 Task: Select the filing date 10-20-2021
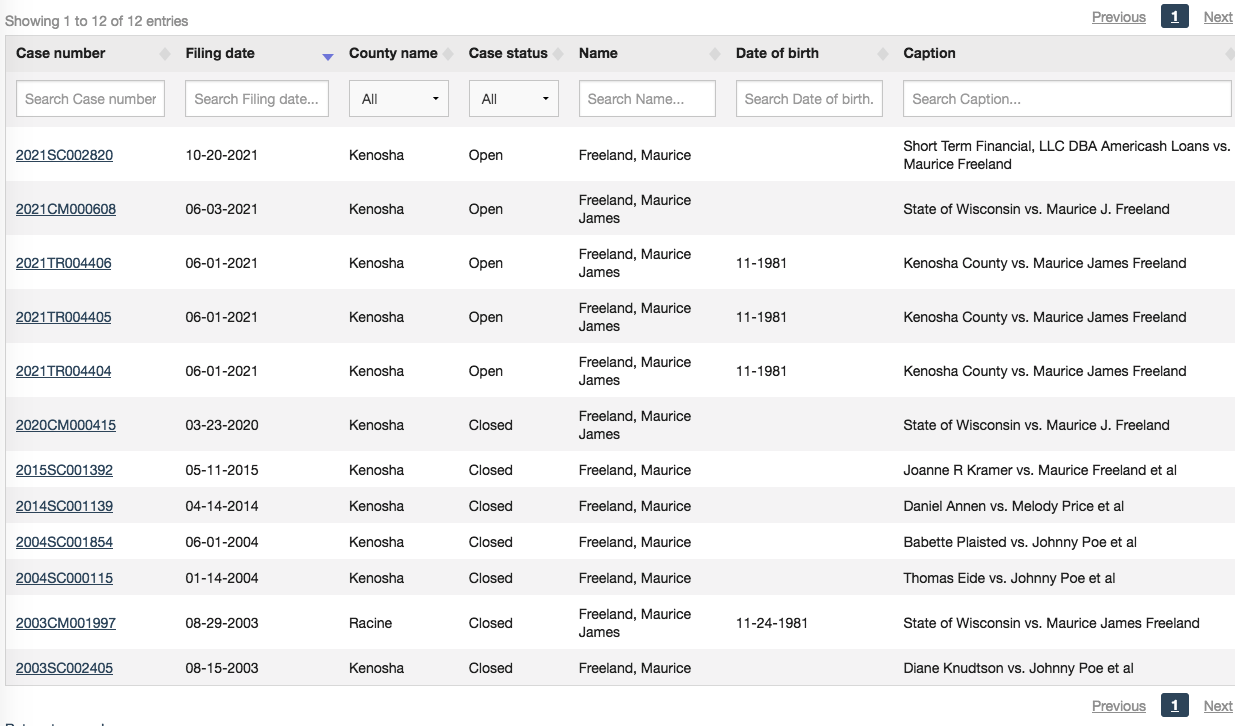[x=222, y=155]
